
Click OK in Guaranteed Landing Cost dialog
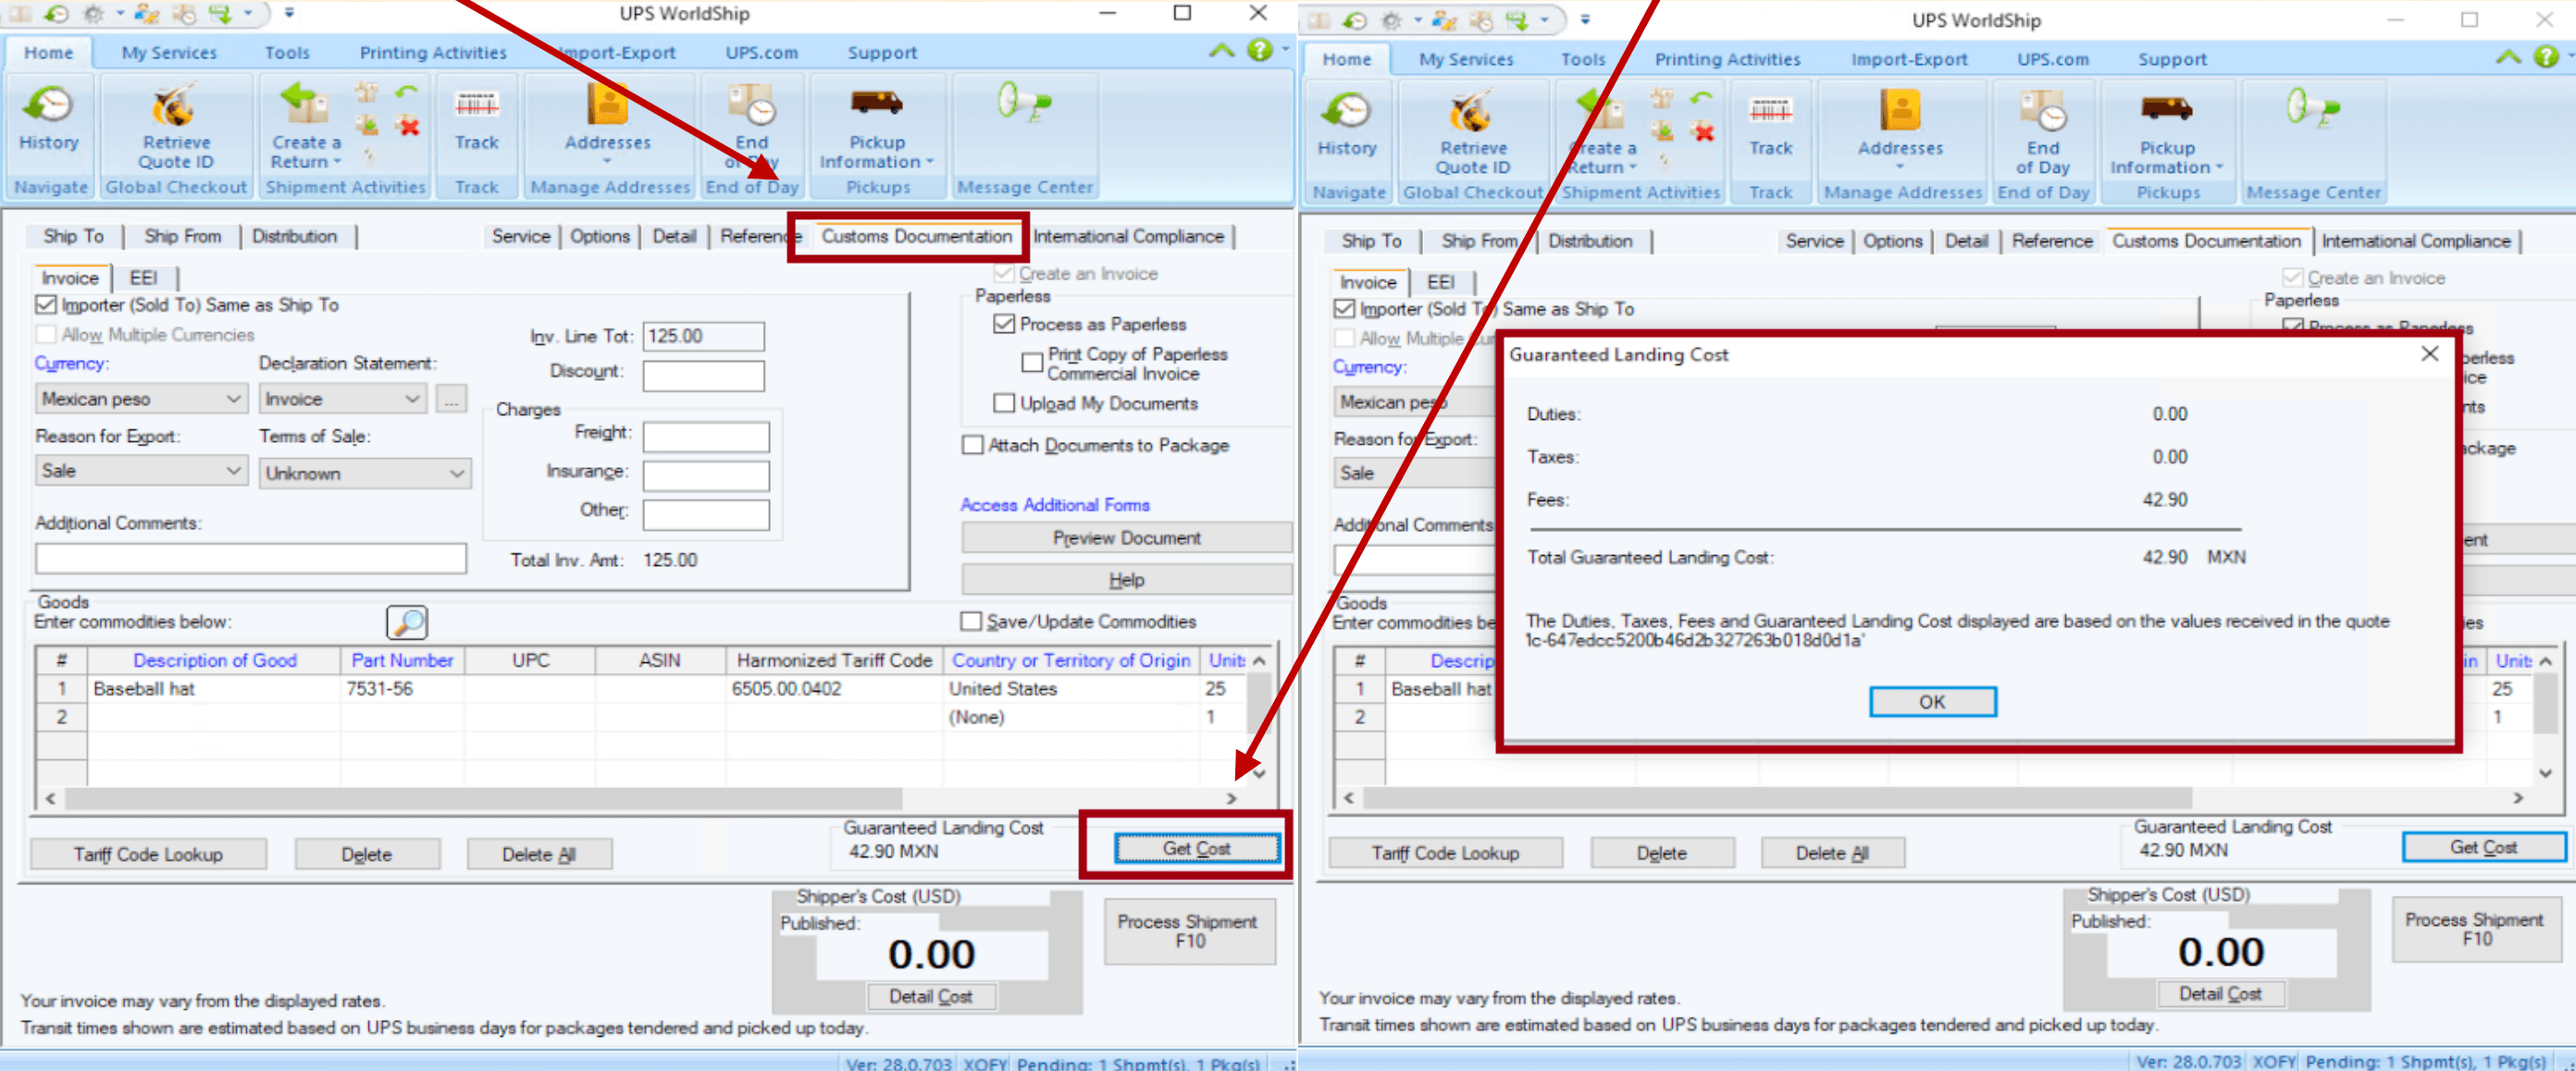[x=1932, y=702]
